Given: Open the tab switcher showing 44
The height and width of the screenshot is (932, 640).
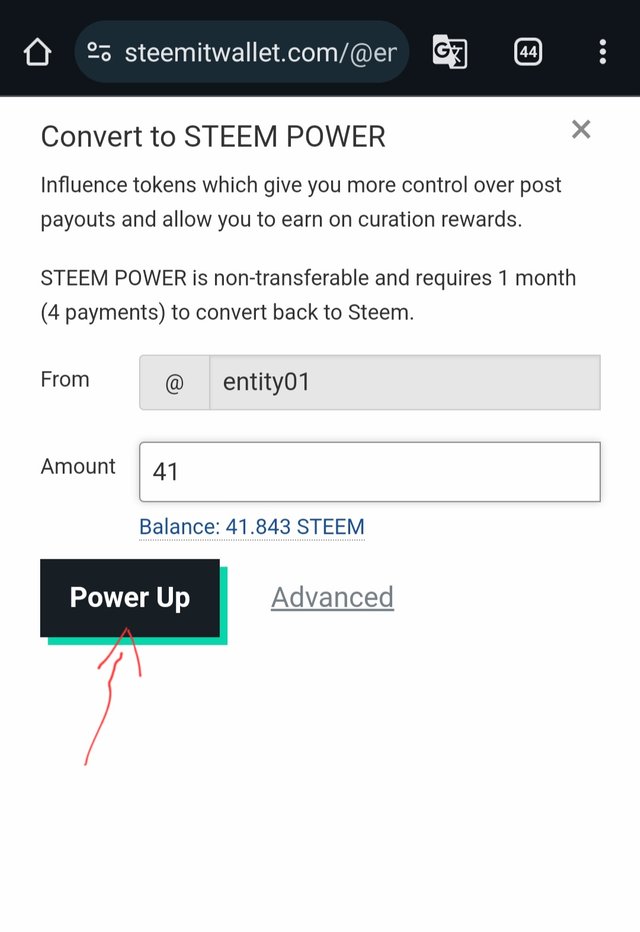Looking at the screenshot, I should tap(528, 52).
